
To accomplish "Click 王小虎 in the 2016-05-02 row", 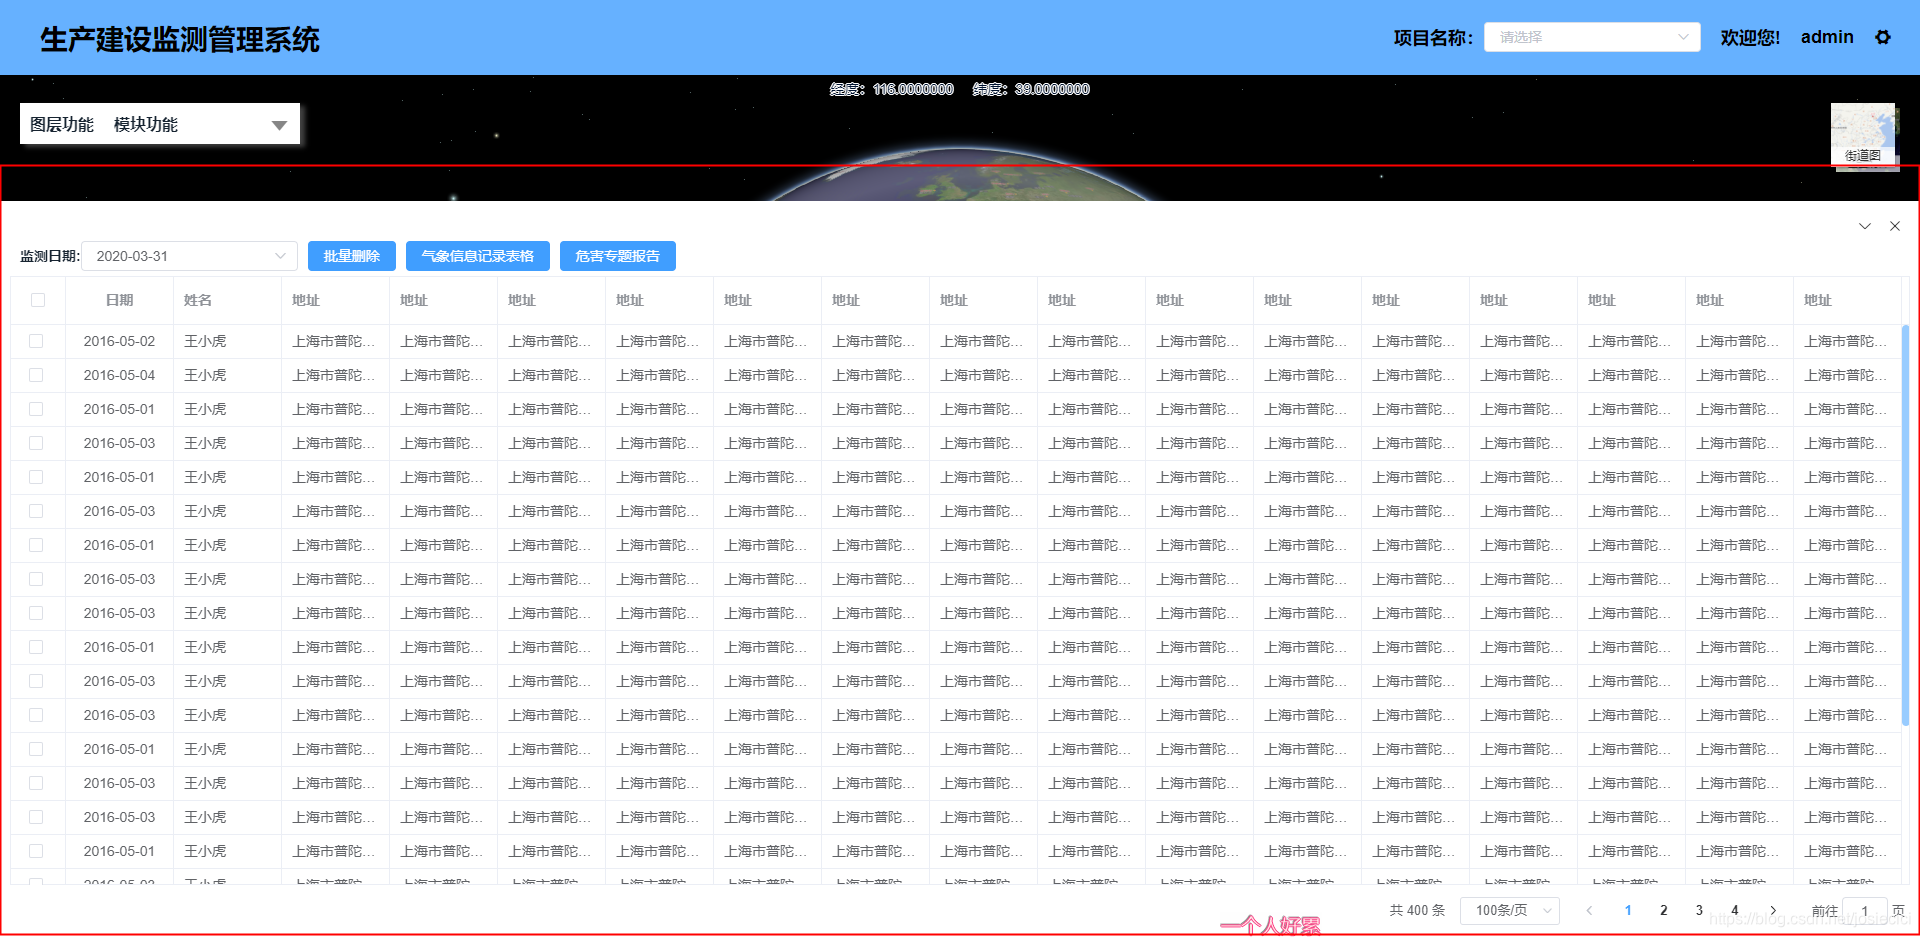I will 205,341.
